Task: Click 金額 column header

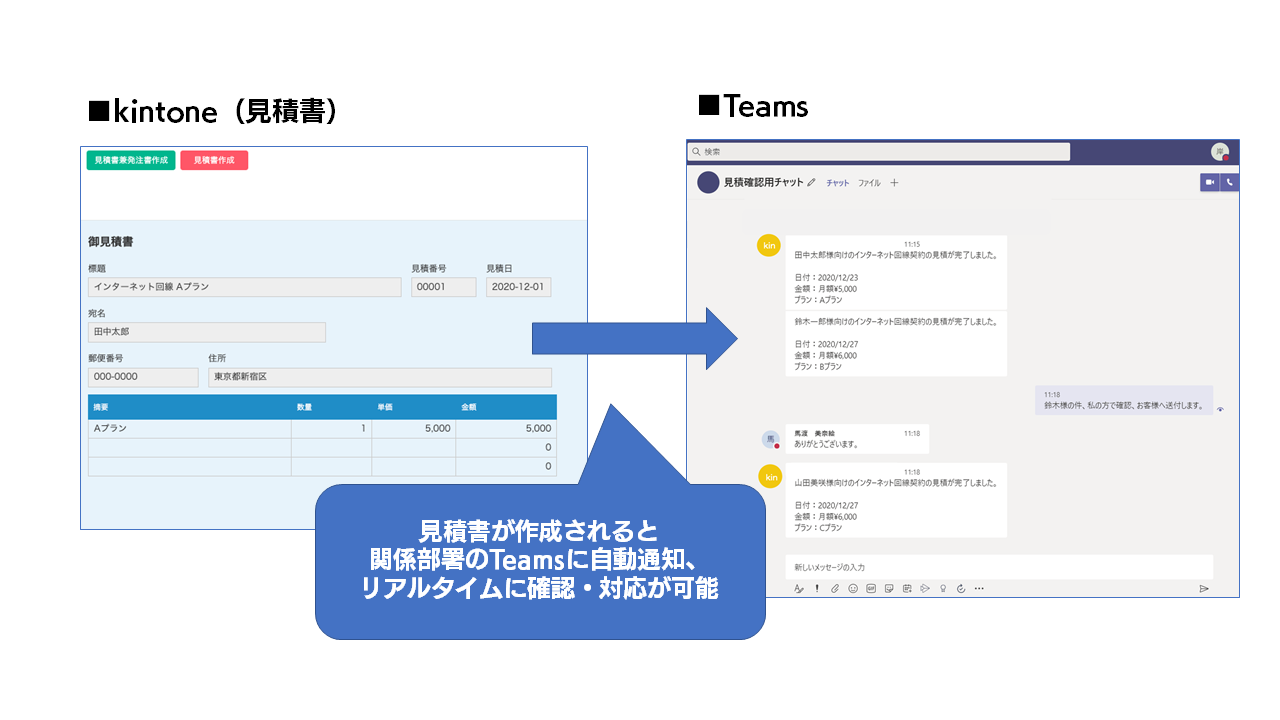Action: pos(506,407)
